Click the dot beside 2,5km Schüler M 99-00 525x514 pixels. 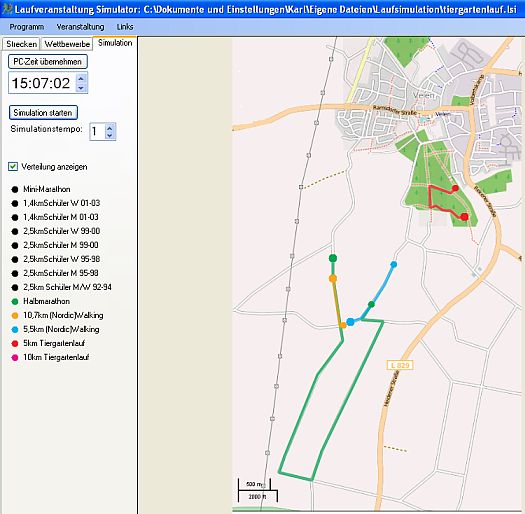(x=15, y=245)
